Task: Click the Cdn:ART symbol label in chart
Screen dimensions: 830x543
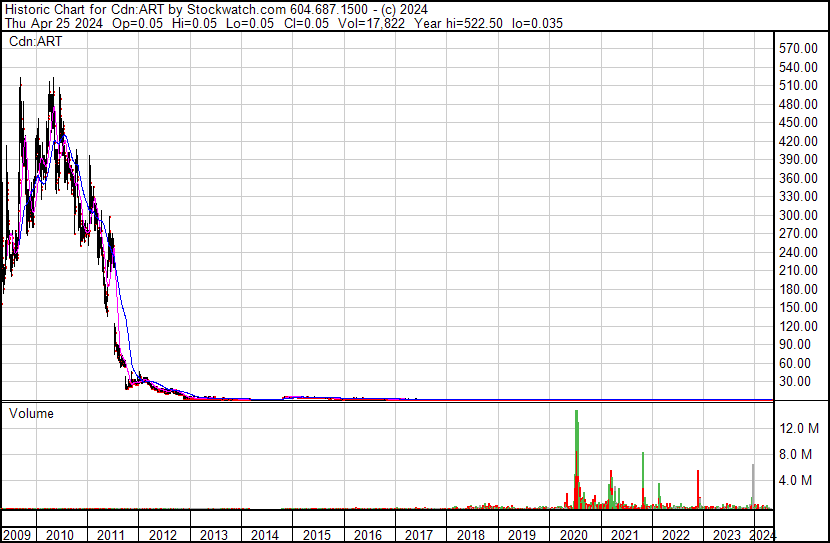Action: click(35, 41)
